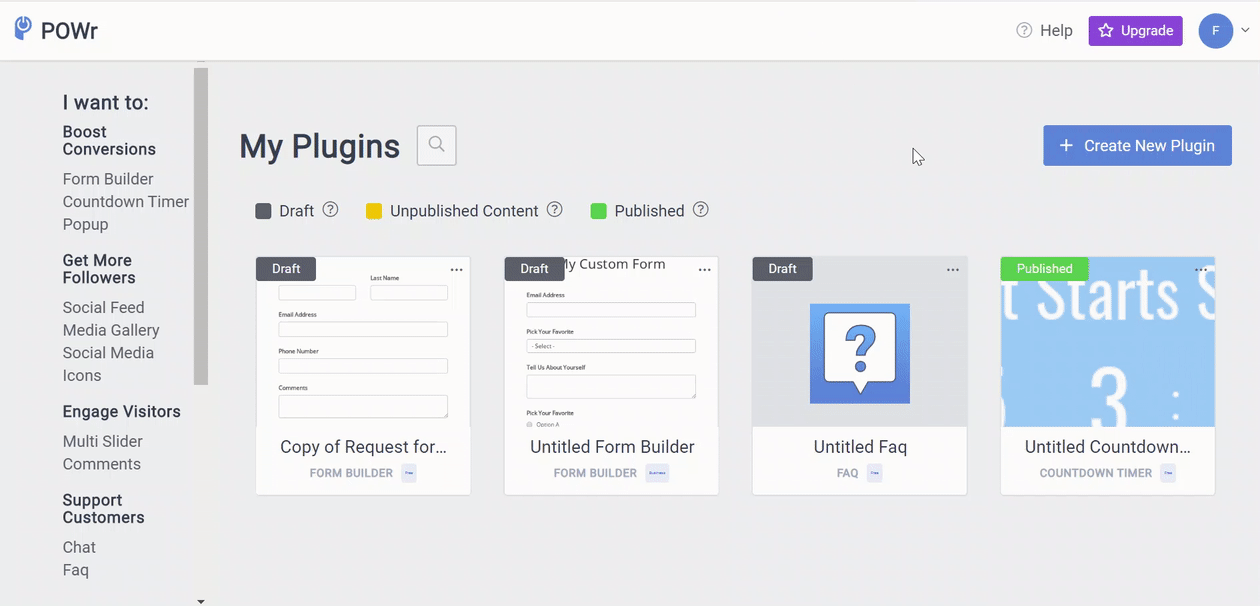Click the Business badge on Untitled Form Builder
The width and height of the screenshot is (1260, 606).
pyautogui.click(x=657, y=473)
